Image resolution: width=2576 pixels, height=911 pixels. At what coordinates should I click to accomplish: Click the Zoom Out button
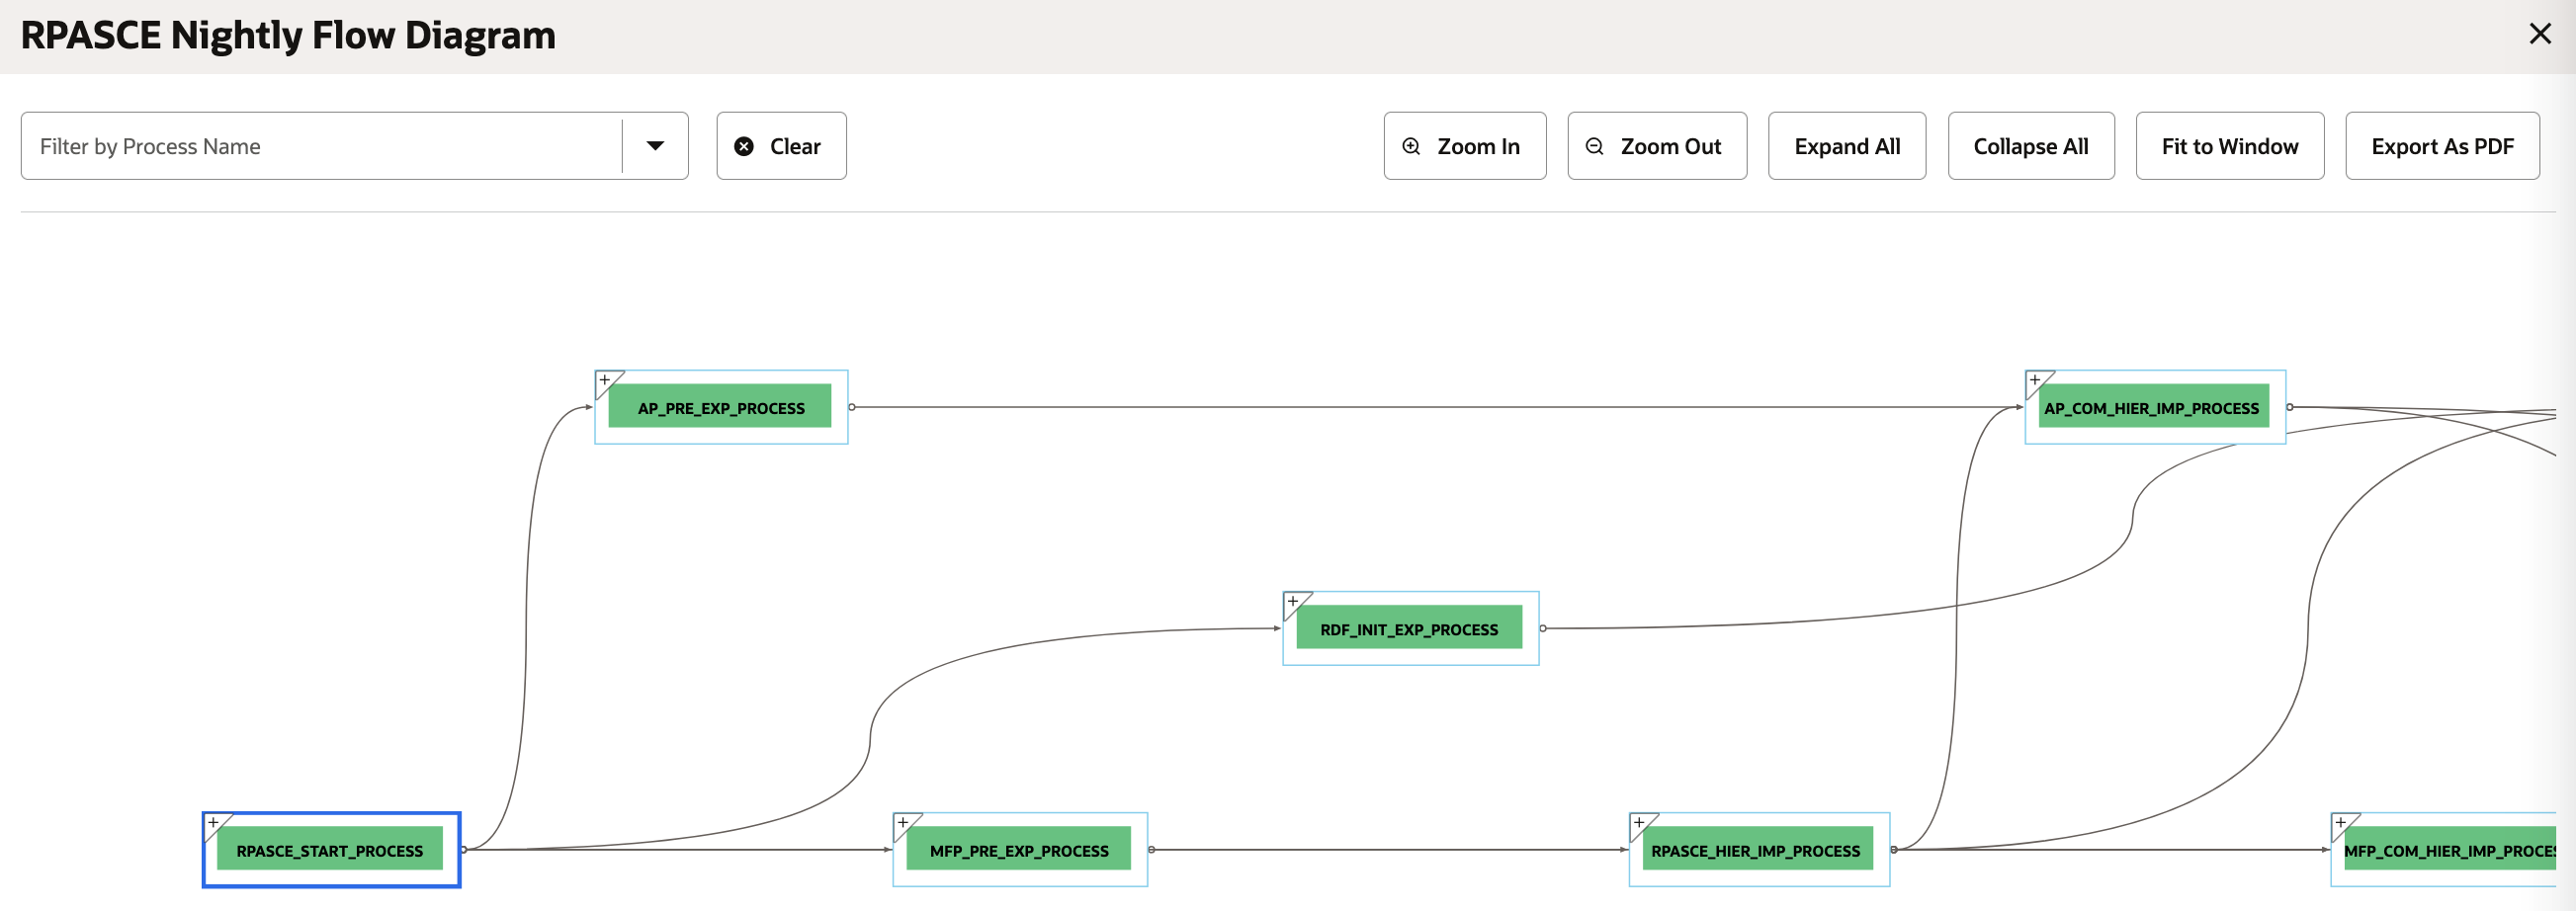coord(1657,146)
